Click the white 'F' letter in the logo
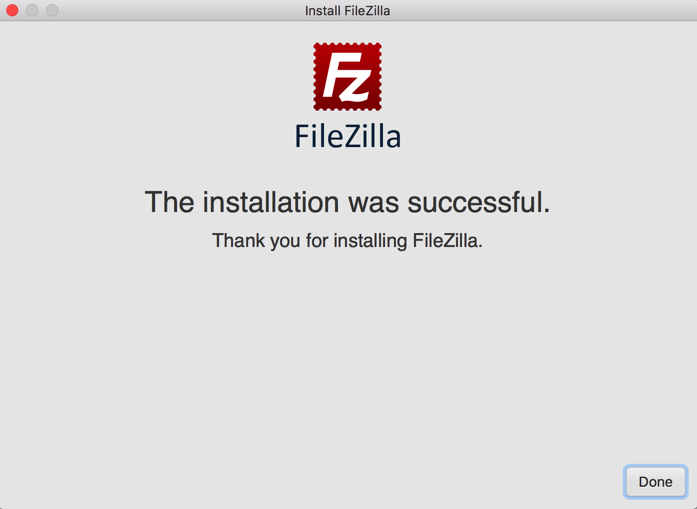Screen dimensions: 697x509 [x=340, y=75]
